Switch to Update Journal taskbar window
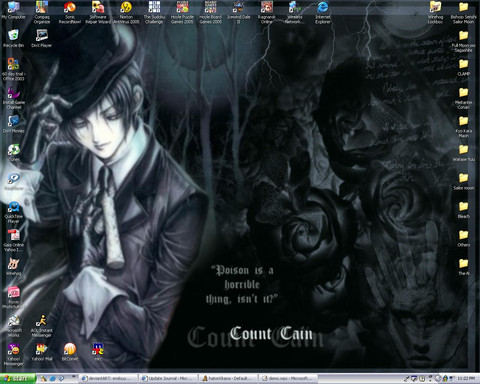 pos(169,378)
